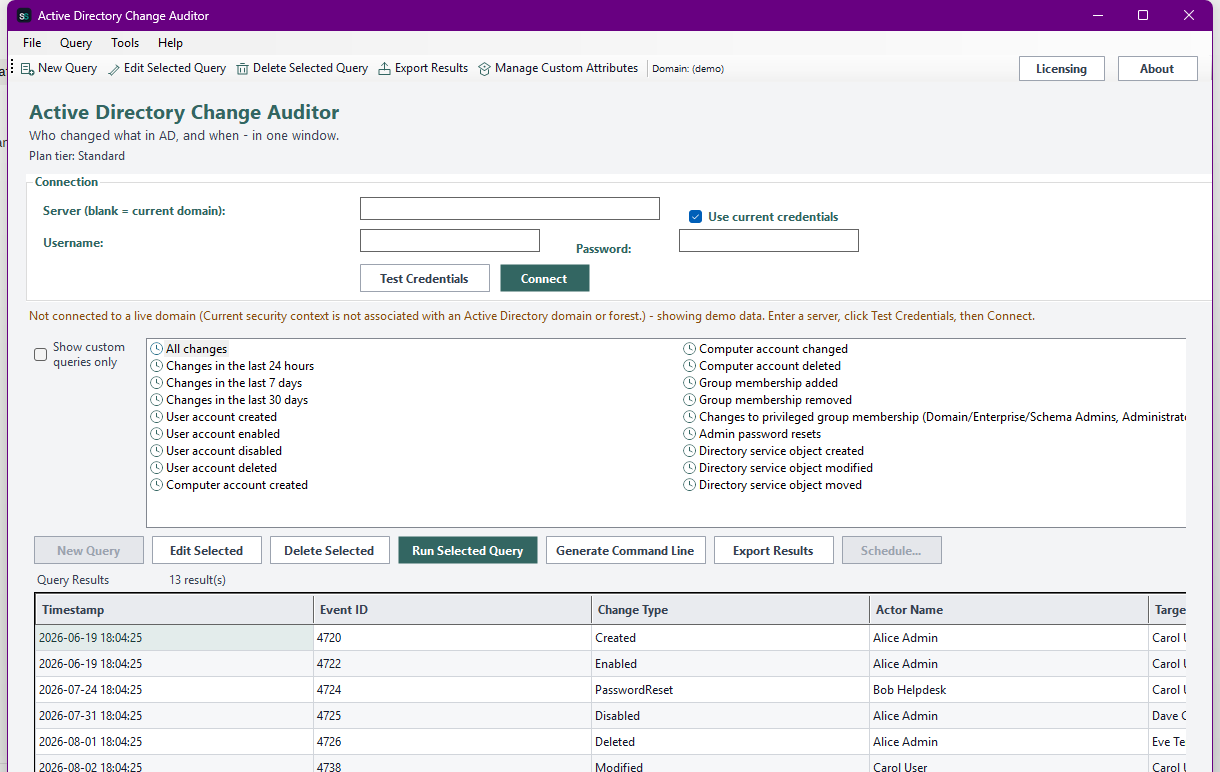Click the New Query toolbar icon
This screenshot has height=772, width=1220.
click(28, 69)
